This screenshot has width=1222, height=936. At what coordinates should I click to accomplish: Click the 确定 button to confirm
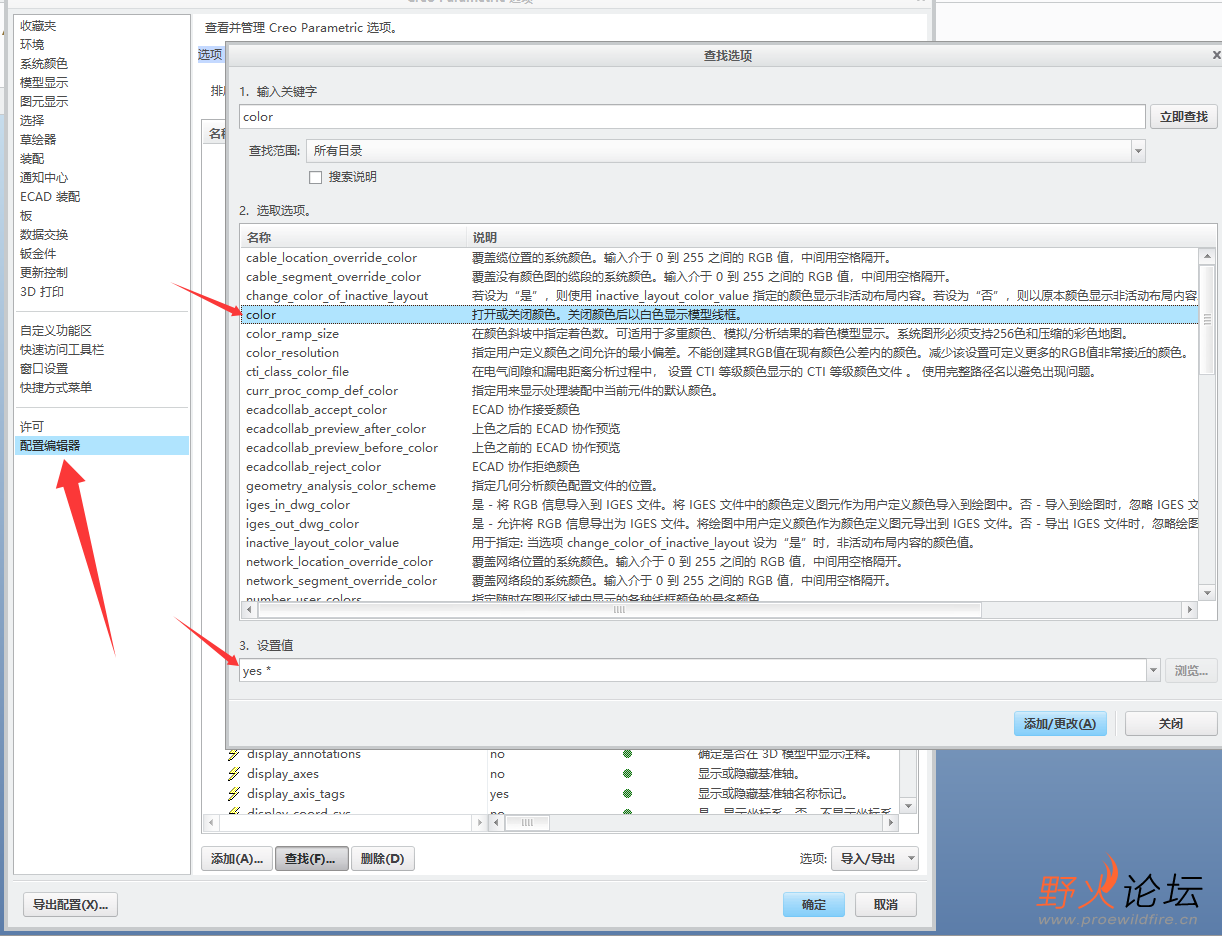tap(813, 903)
